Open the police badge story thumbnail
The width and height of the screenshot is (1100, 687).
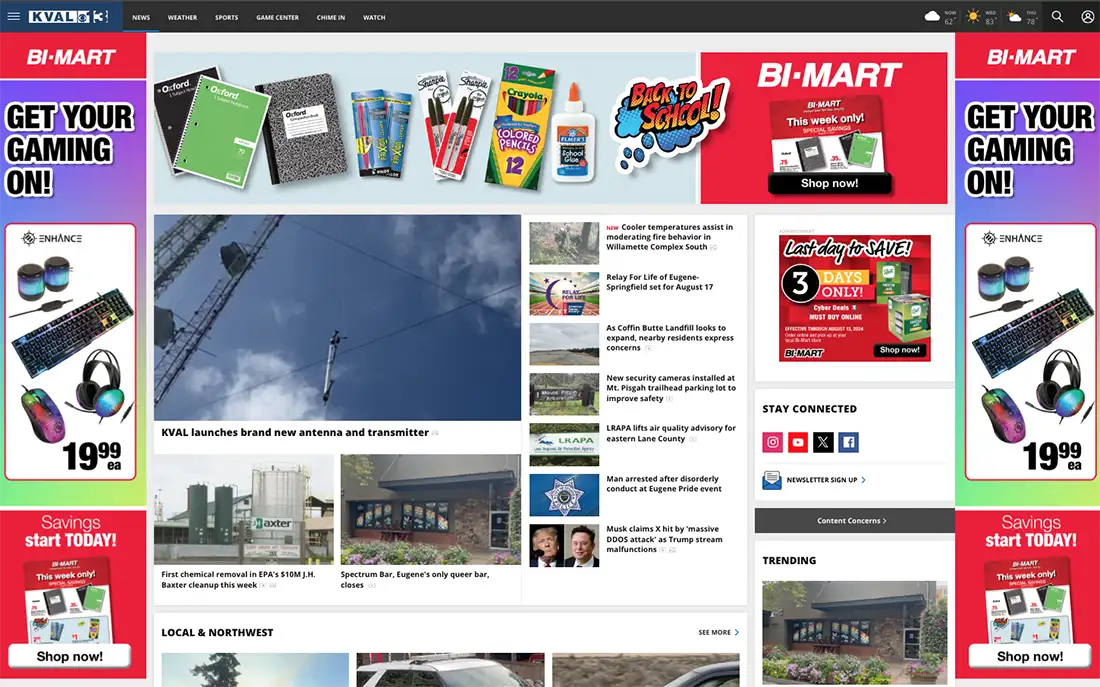(564, 495)
